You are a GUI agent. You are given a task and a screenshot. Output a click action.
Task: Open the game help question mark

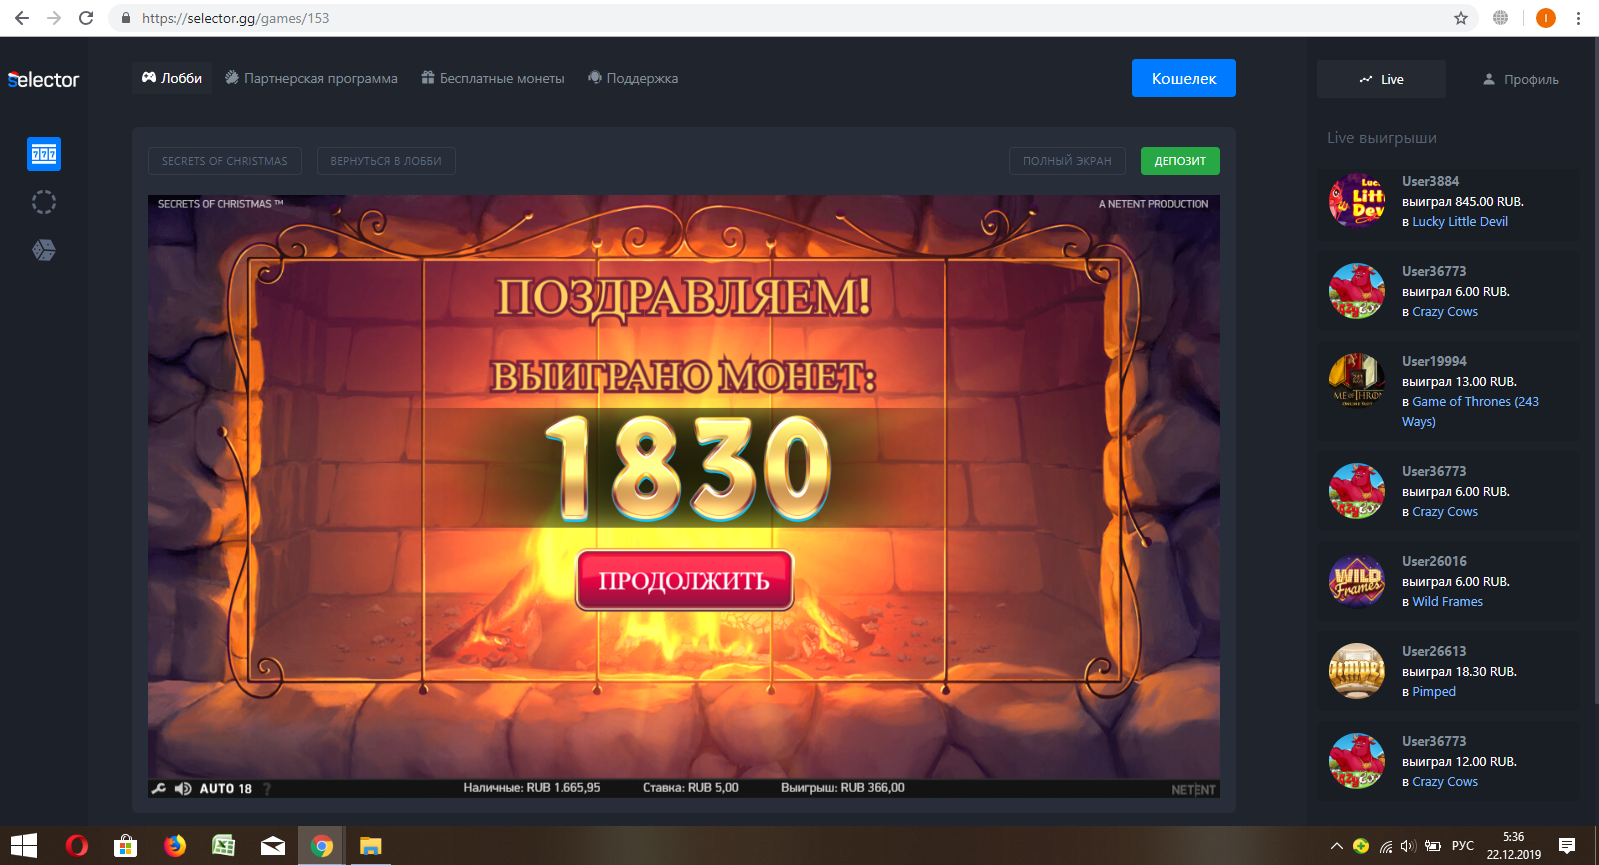pyautogui.click(x=267, y=788)
